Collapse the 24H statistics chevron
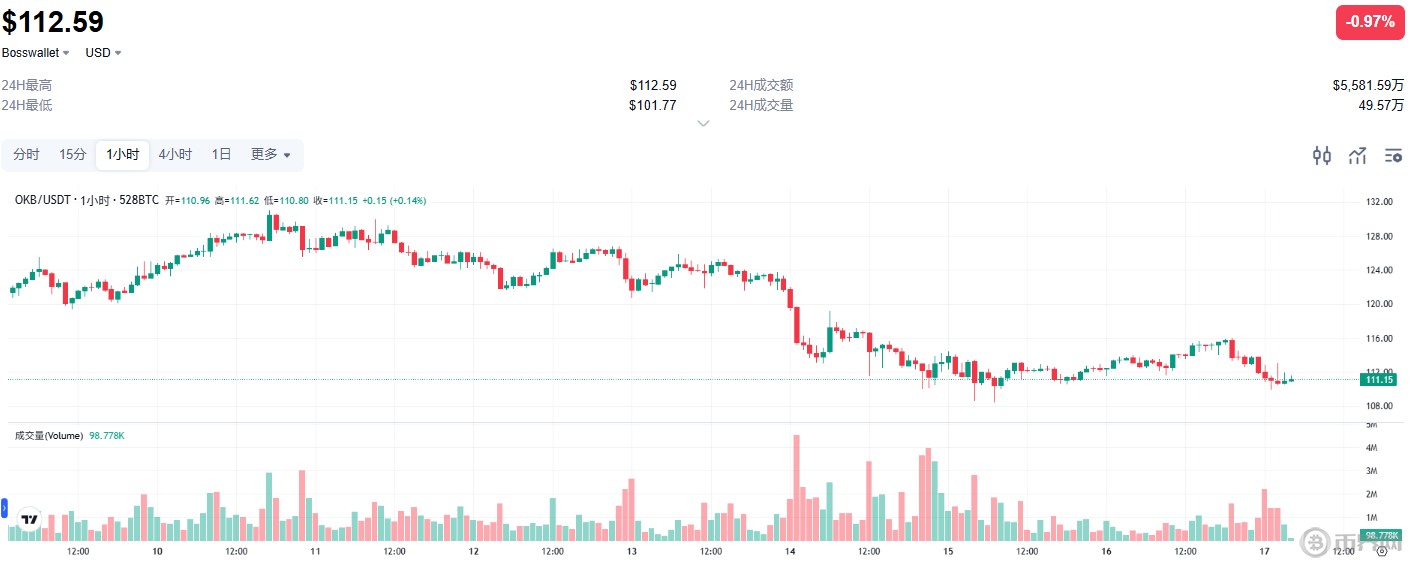 point(703,123)
